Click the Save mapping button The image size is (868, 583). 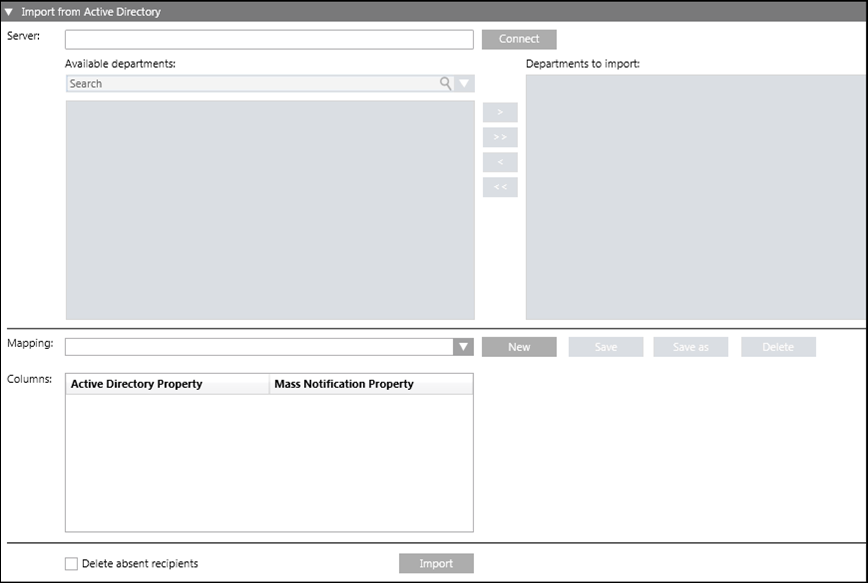point(606,347)
